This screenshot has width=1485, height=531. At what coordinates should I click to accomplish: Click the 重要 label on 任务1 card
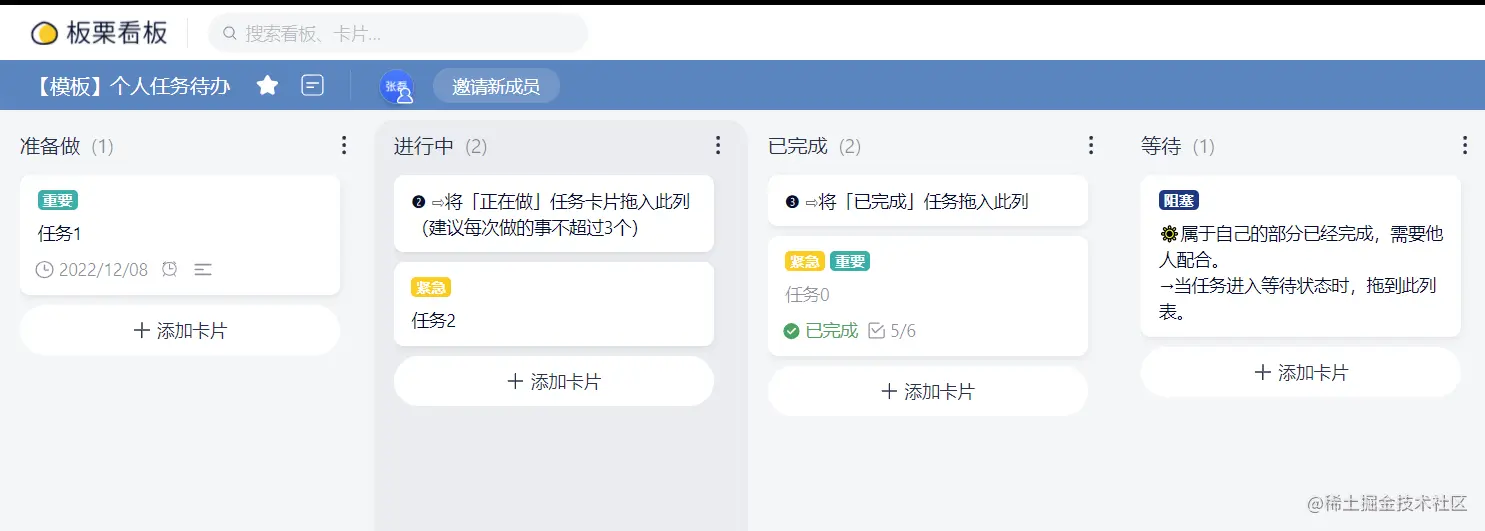(58, 200)
